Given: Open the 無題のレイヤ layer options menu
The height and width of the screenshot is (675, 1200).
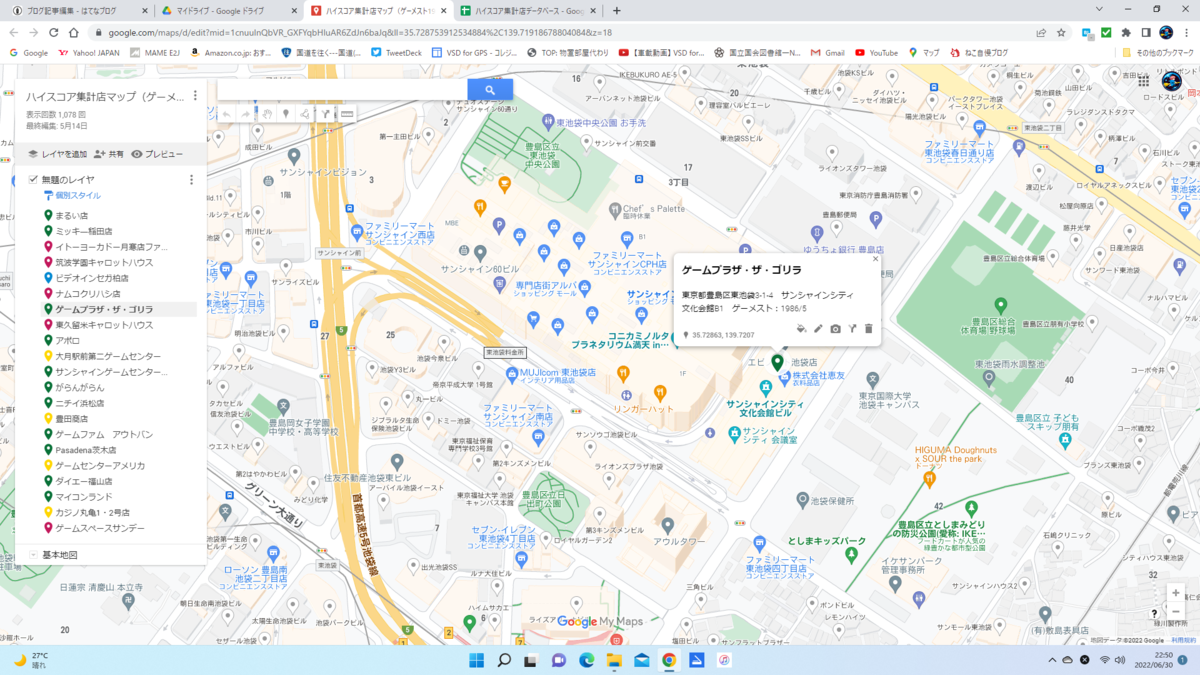Looking at the screenshot, I should [192, 180].
